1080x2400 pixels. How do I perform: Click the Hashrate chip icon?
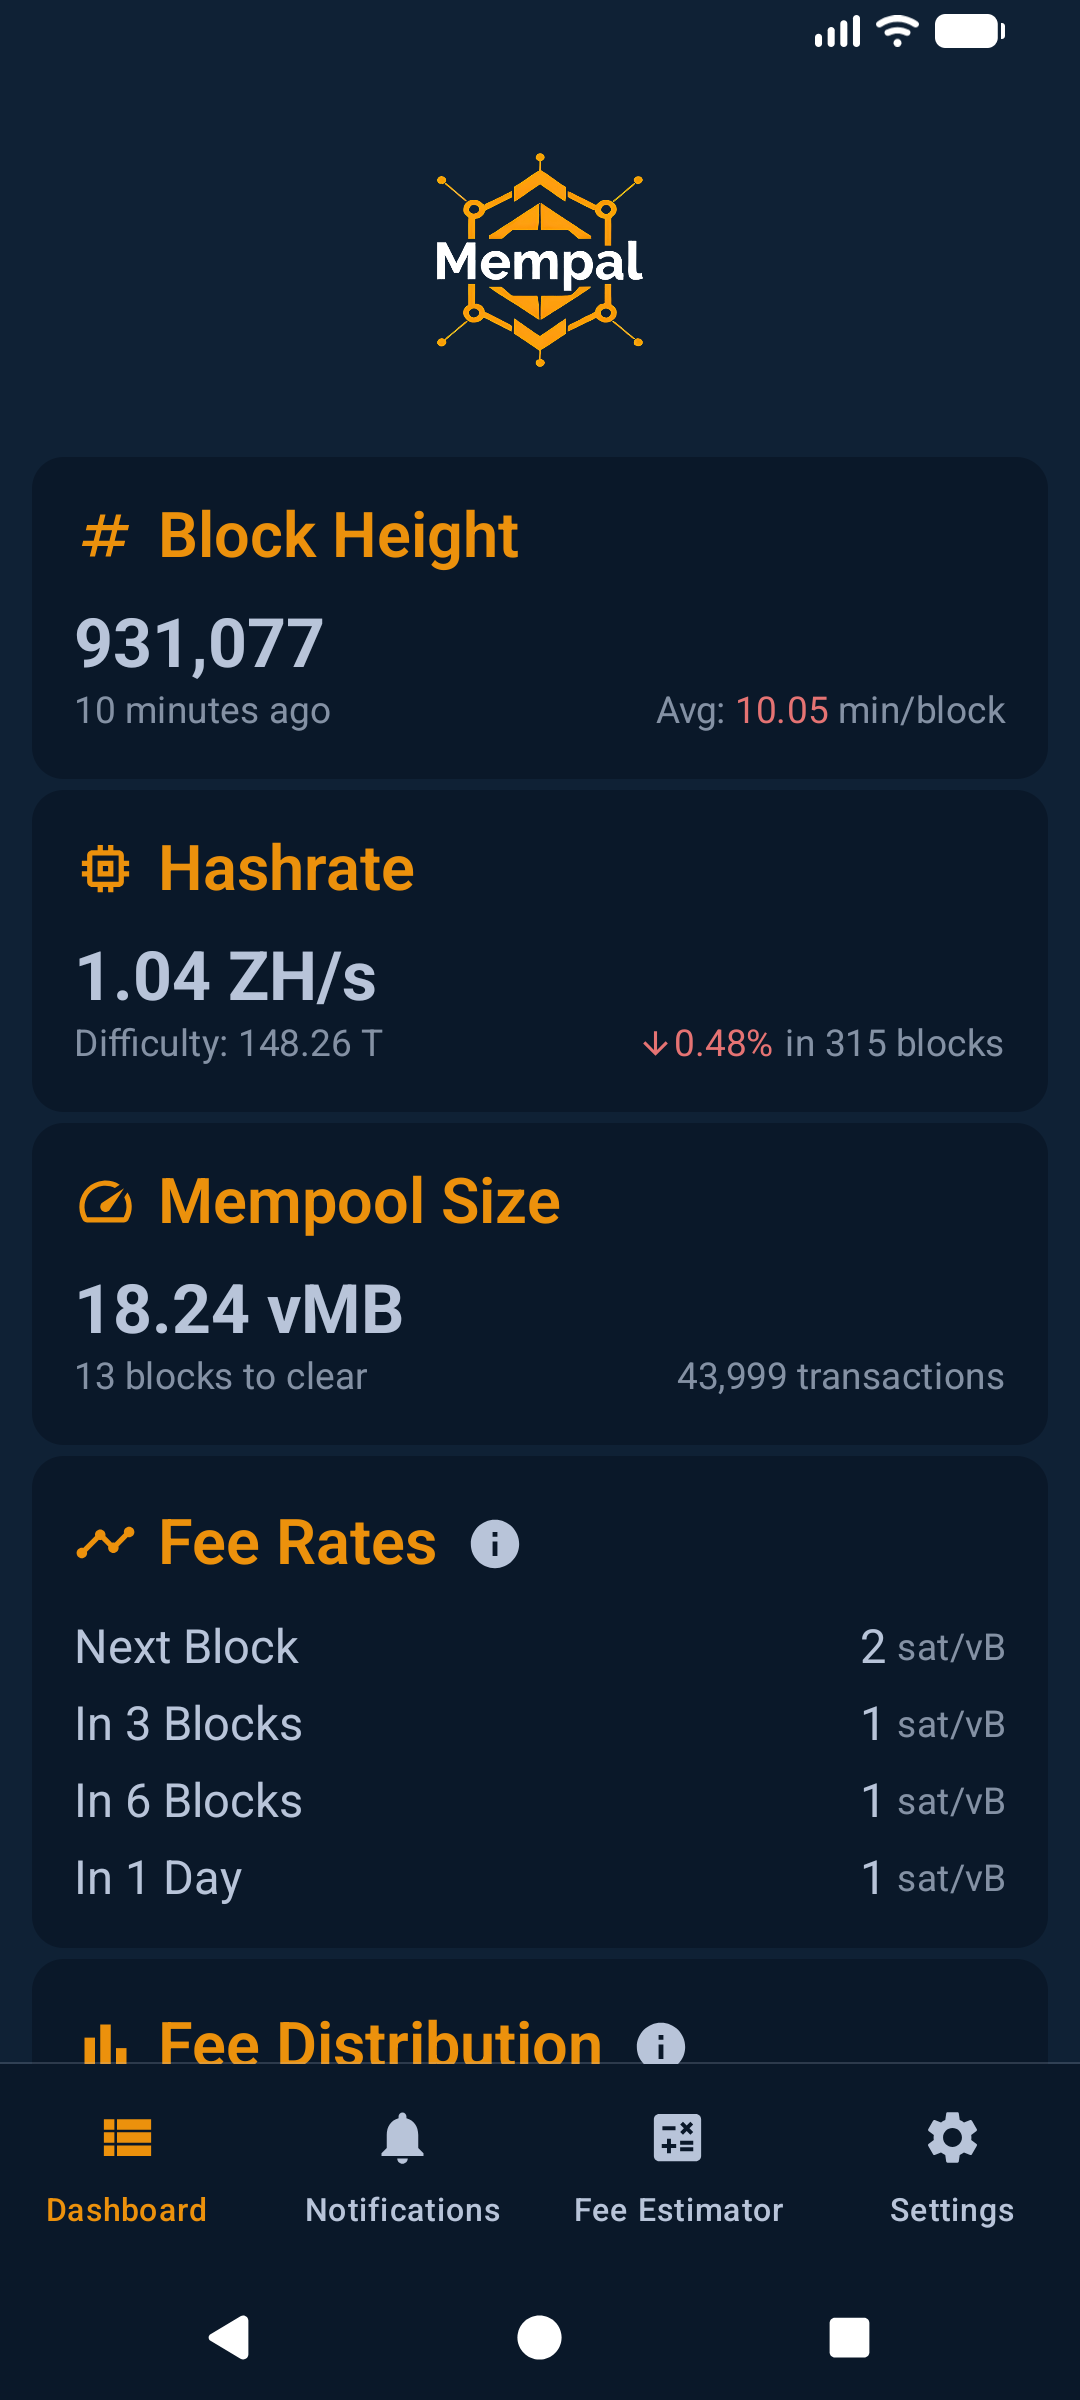[x=105, y=868]
